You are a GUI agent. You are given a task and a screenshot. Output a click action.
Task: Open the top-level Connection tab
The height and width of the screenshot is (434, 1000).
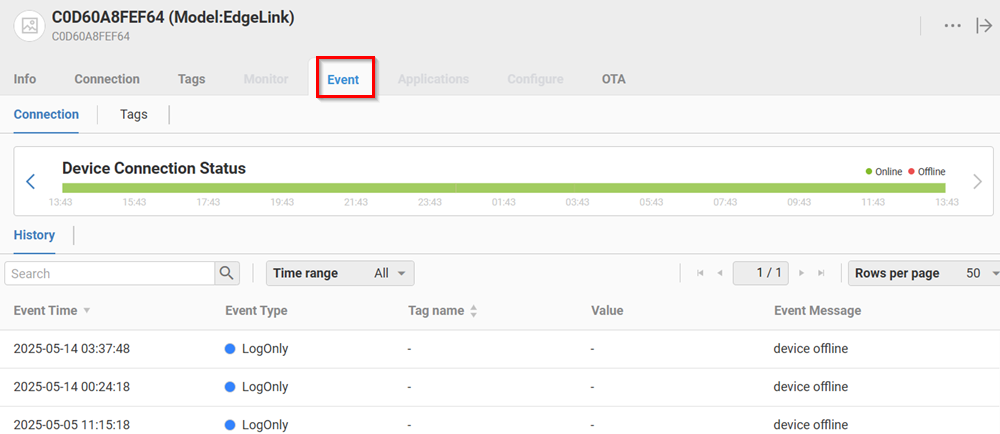[107, 79]
